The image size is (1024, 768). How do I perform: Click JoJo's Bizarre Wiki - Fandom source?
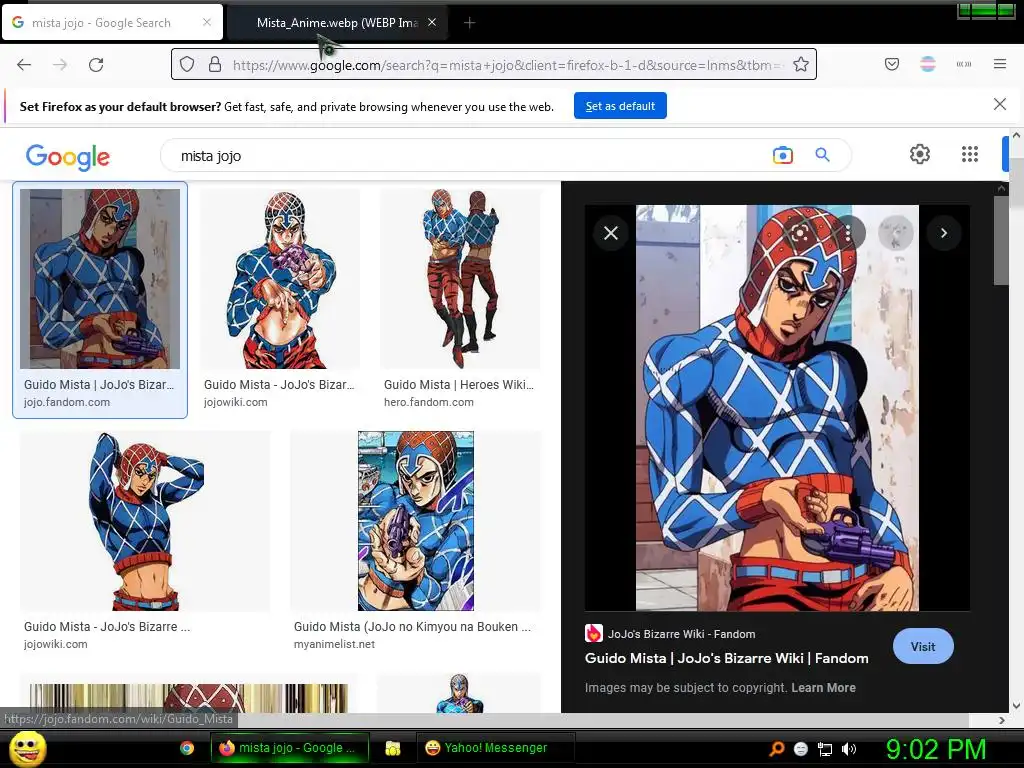681,634
